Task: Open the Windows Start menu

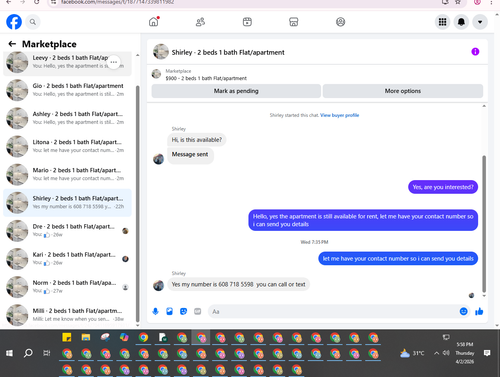Action: [9, 353]
